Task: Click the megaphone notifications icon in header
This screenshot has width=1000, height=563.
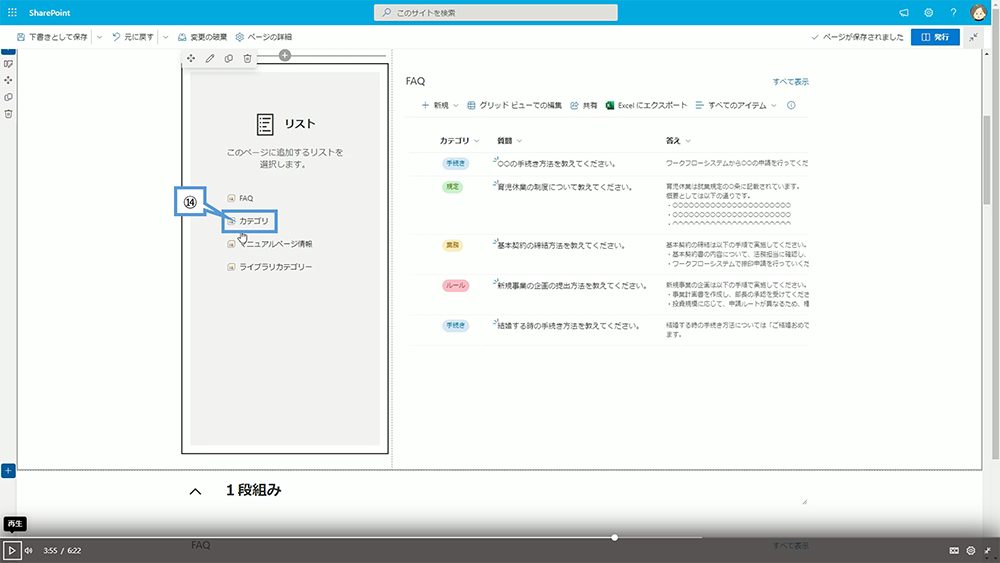Action: click(904, 13)
